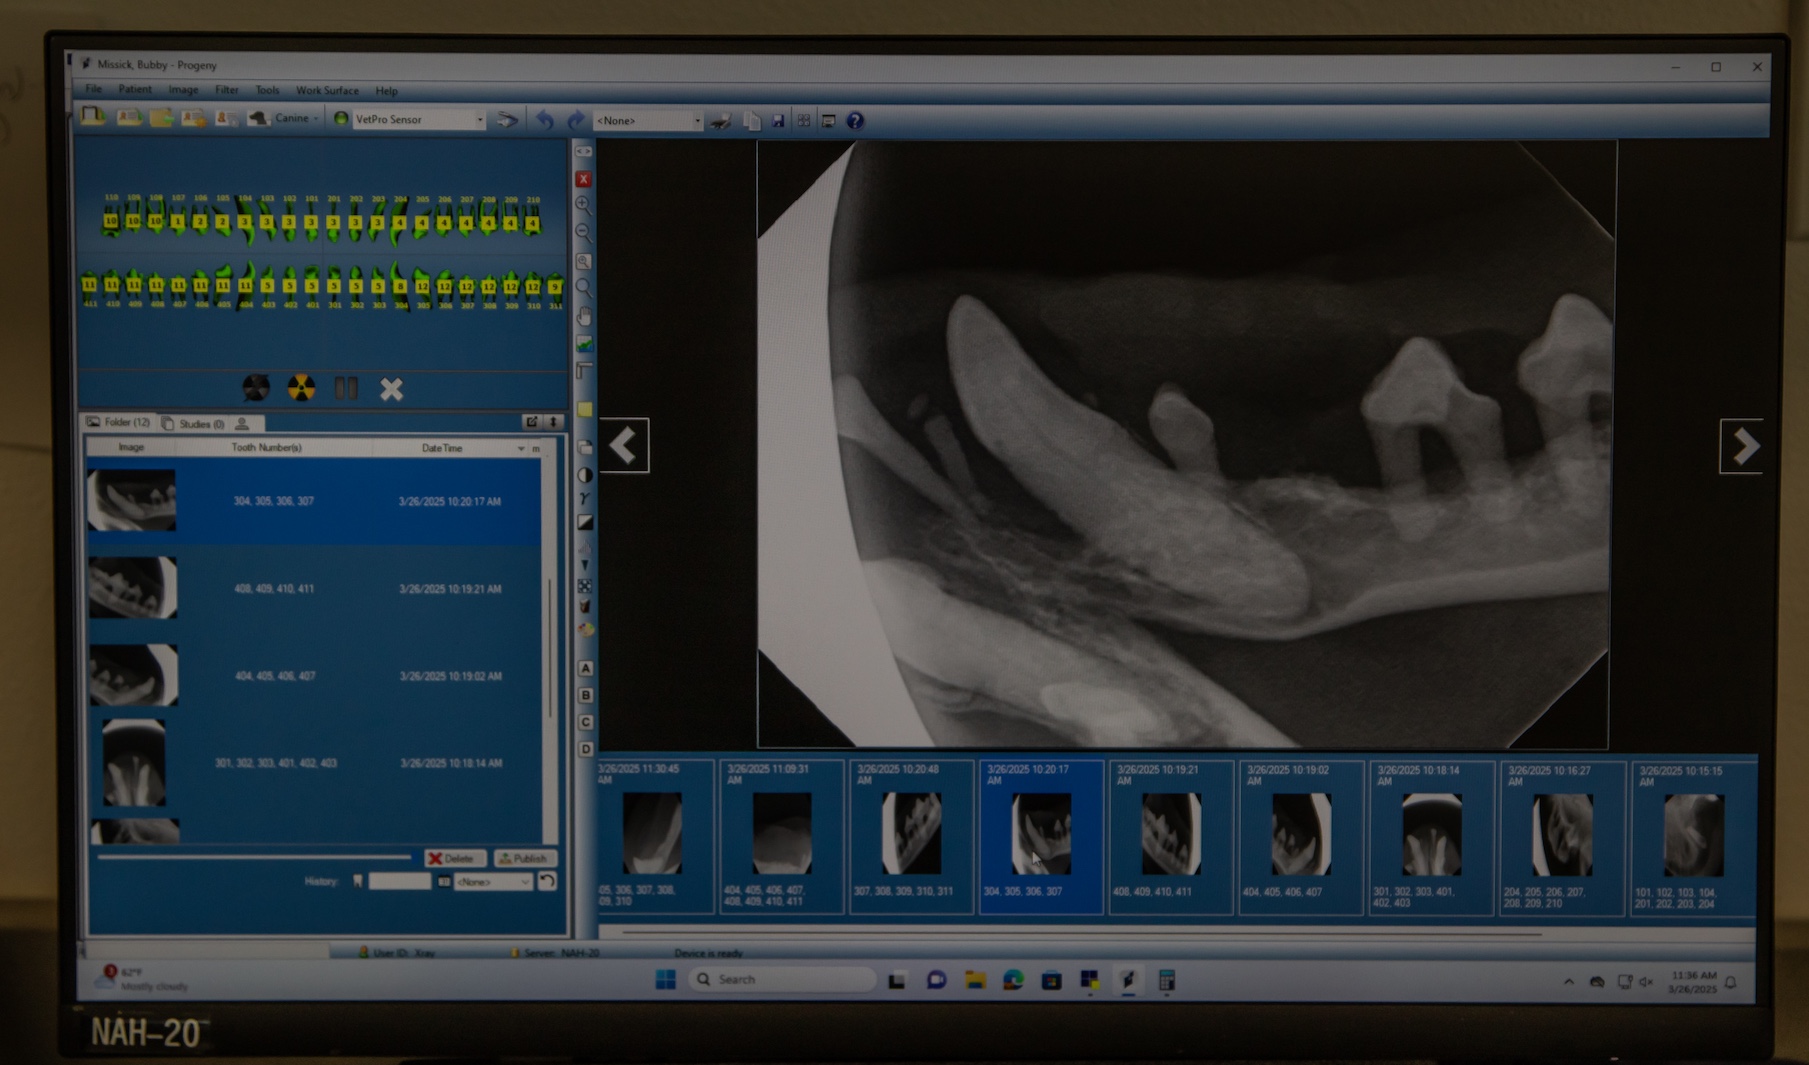1809x1065 pixels.
Task: Click the Publish button
Action: 525,858
